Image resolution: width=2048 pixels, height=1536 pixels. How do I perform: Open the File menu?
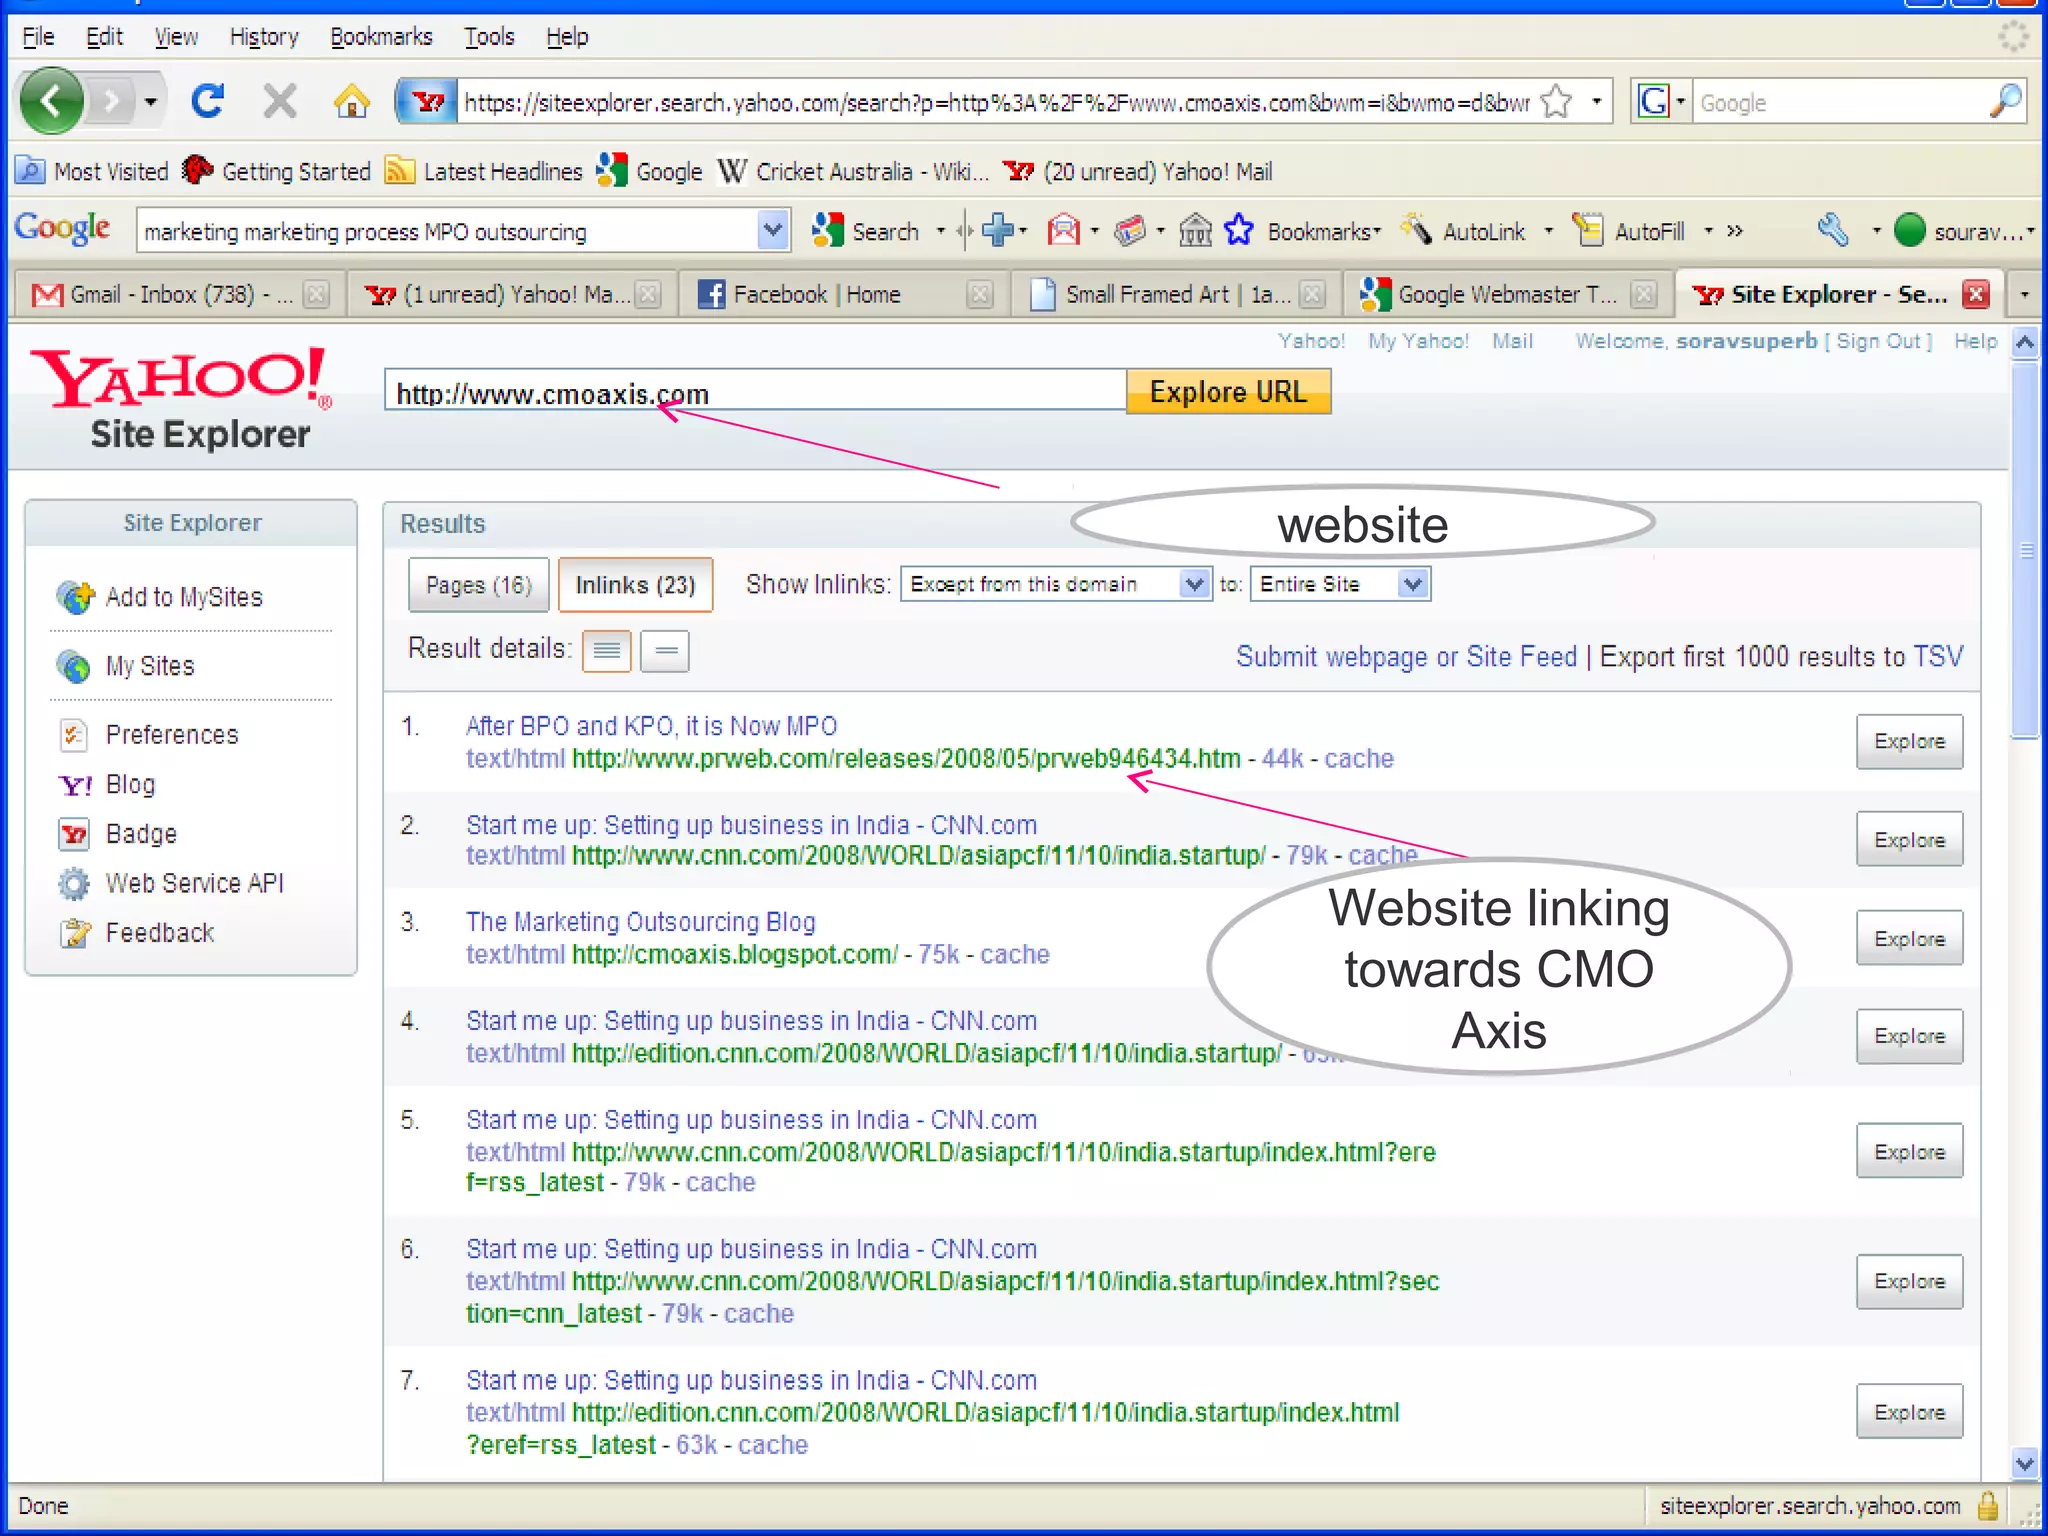tap(38, 37)
